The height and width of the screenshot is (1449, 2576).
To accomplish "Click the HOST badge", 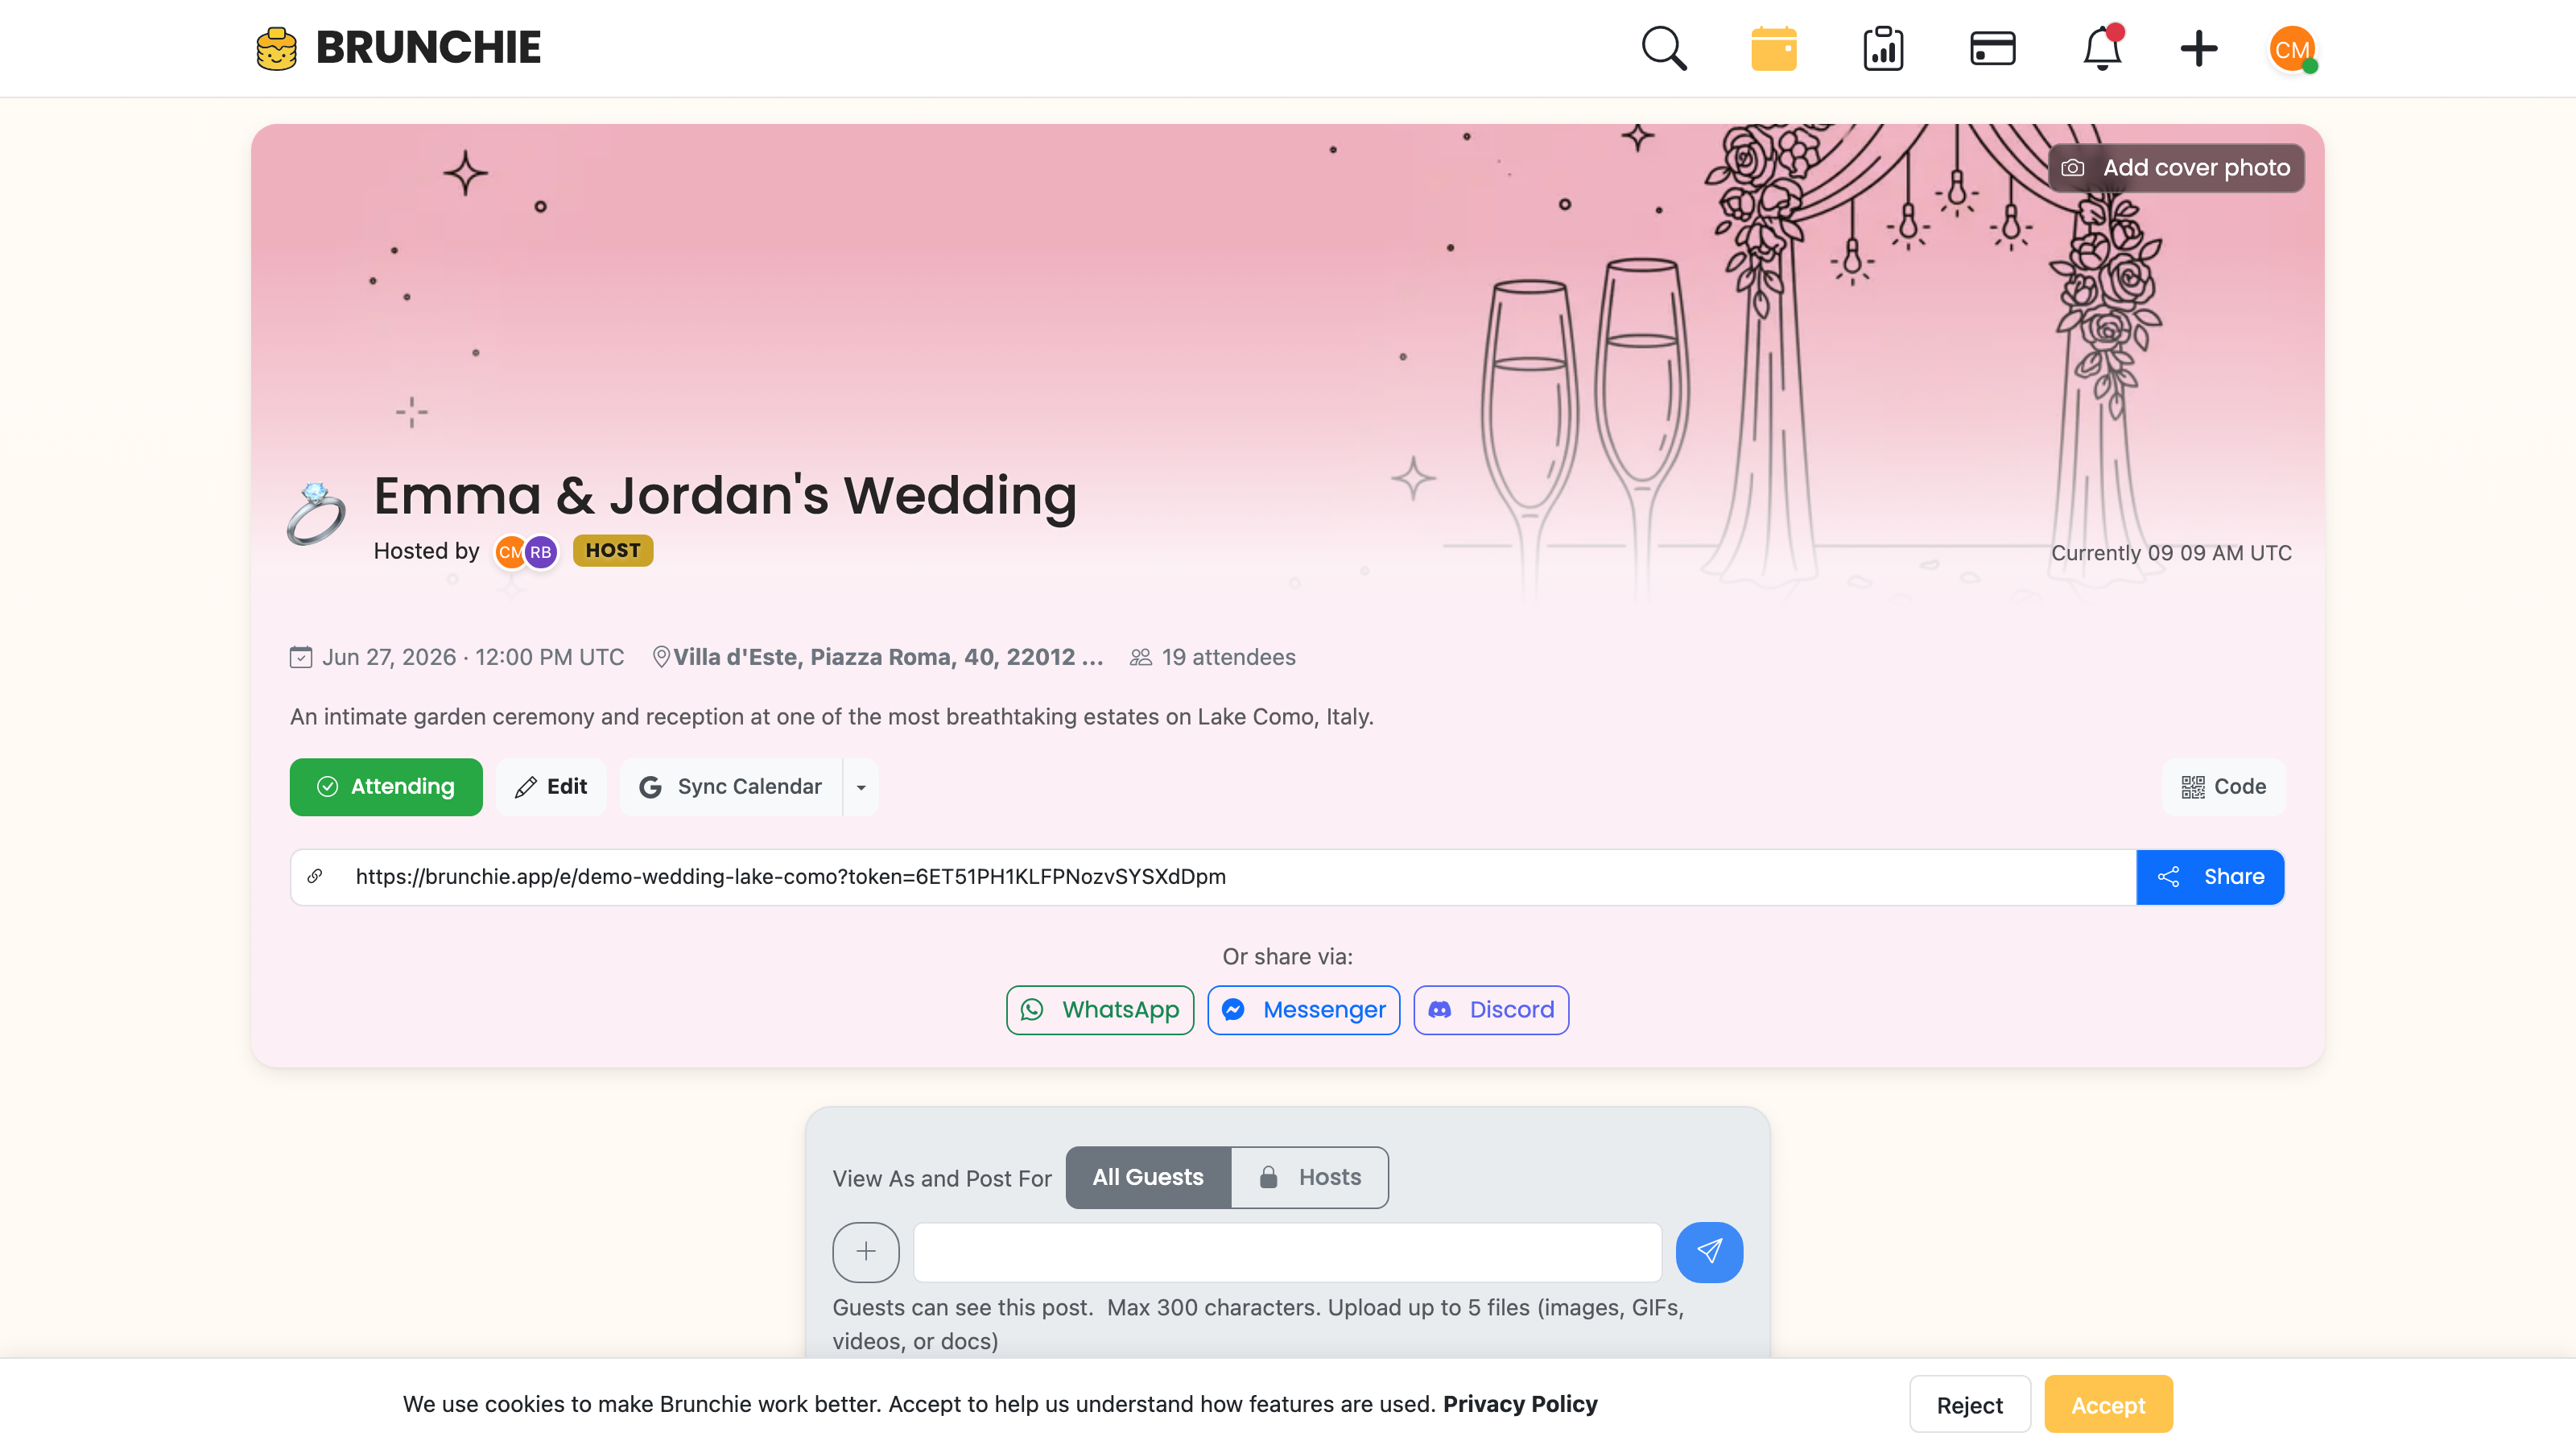I will [613, 550].
